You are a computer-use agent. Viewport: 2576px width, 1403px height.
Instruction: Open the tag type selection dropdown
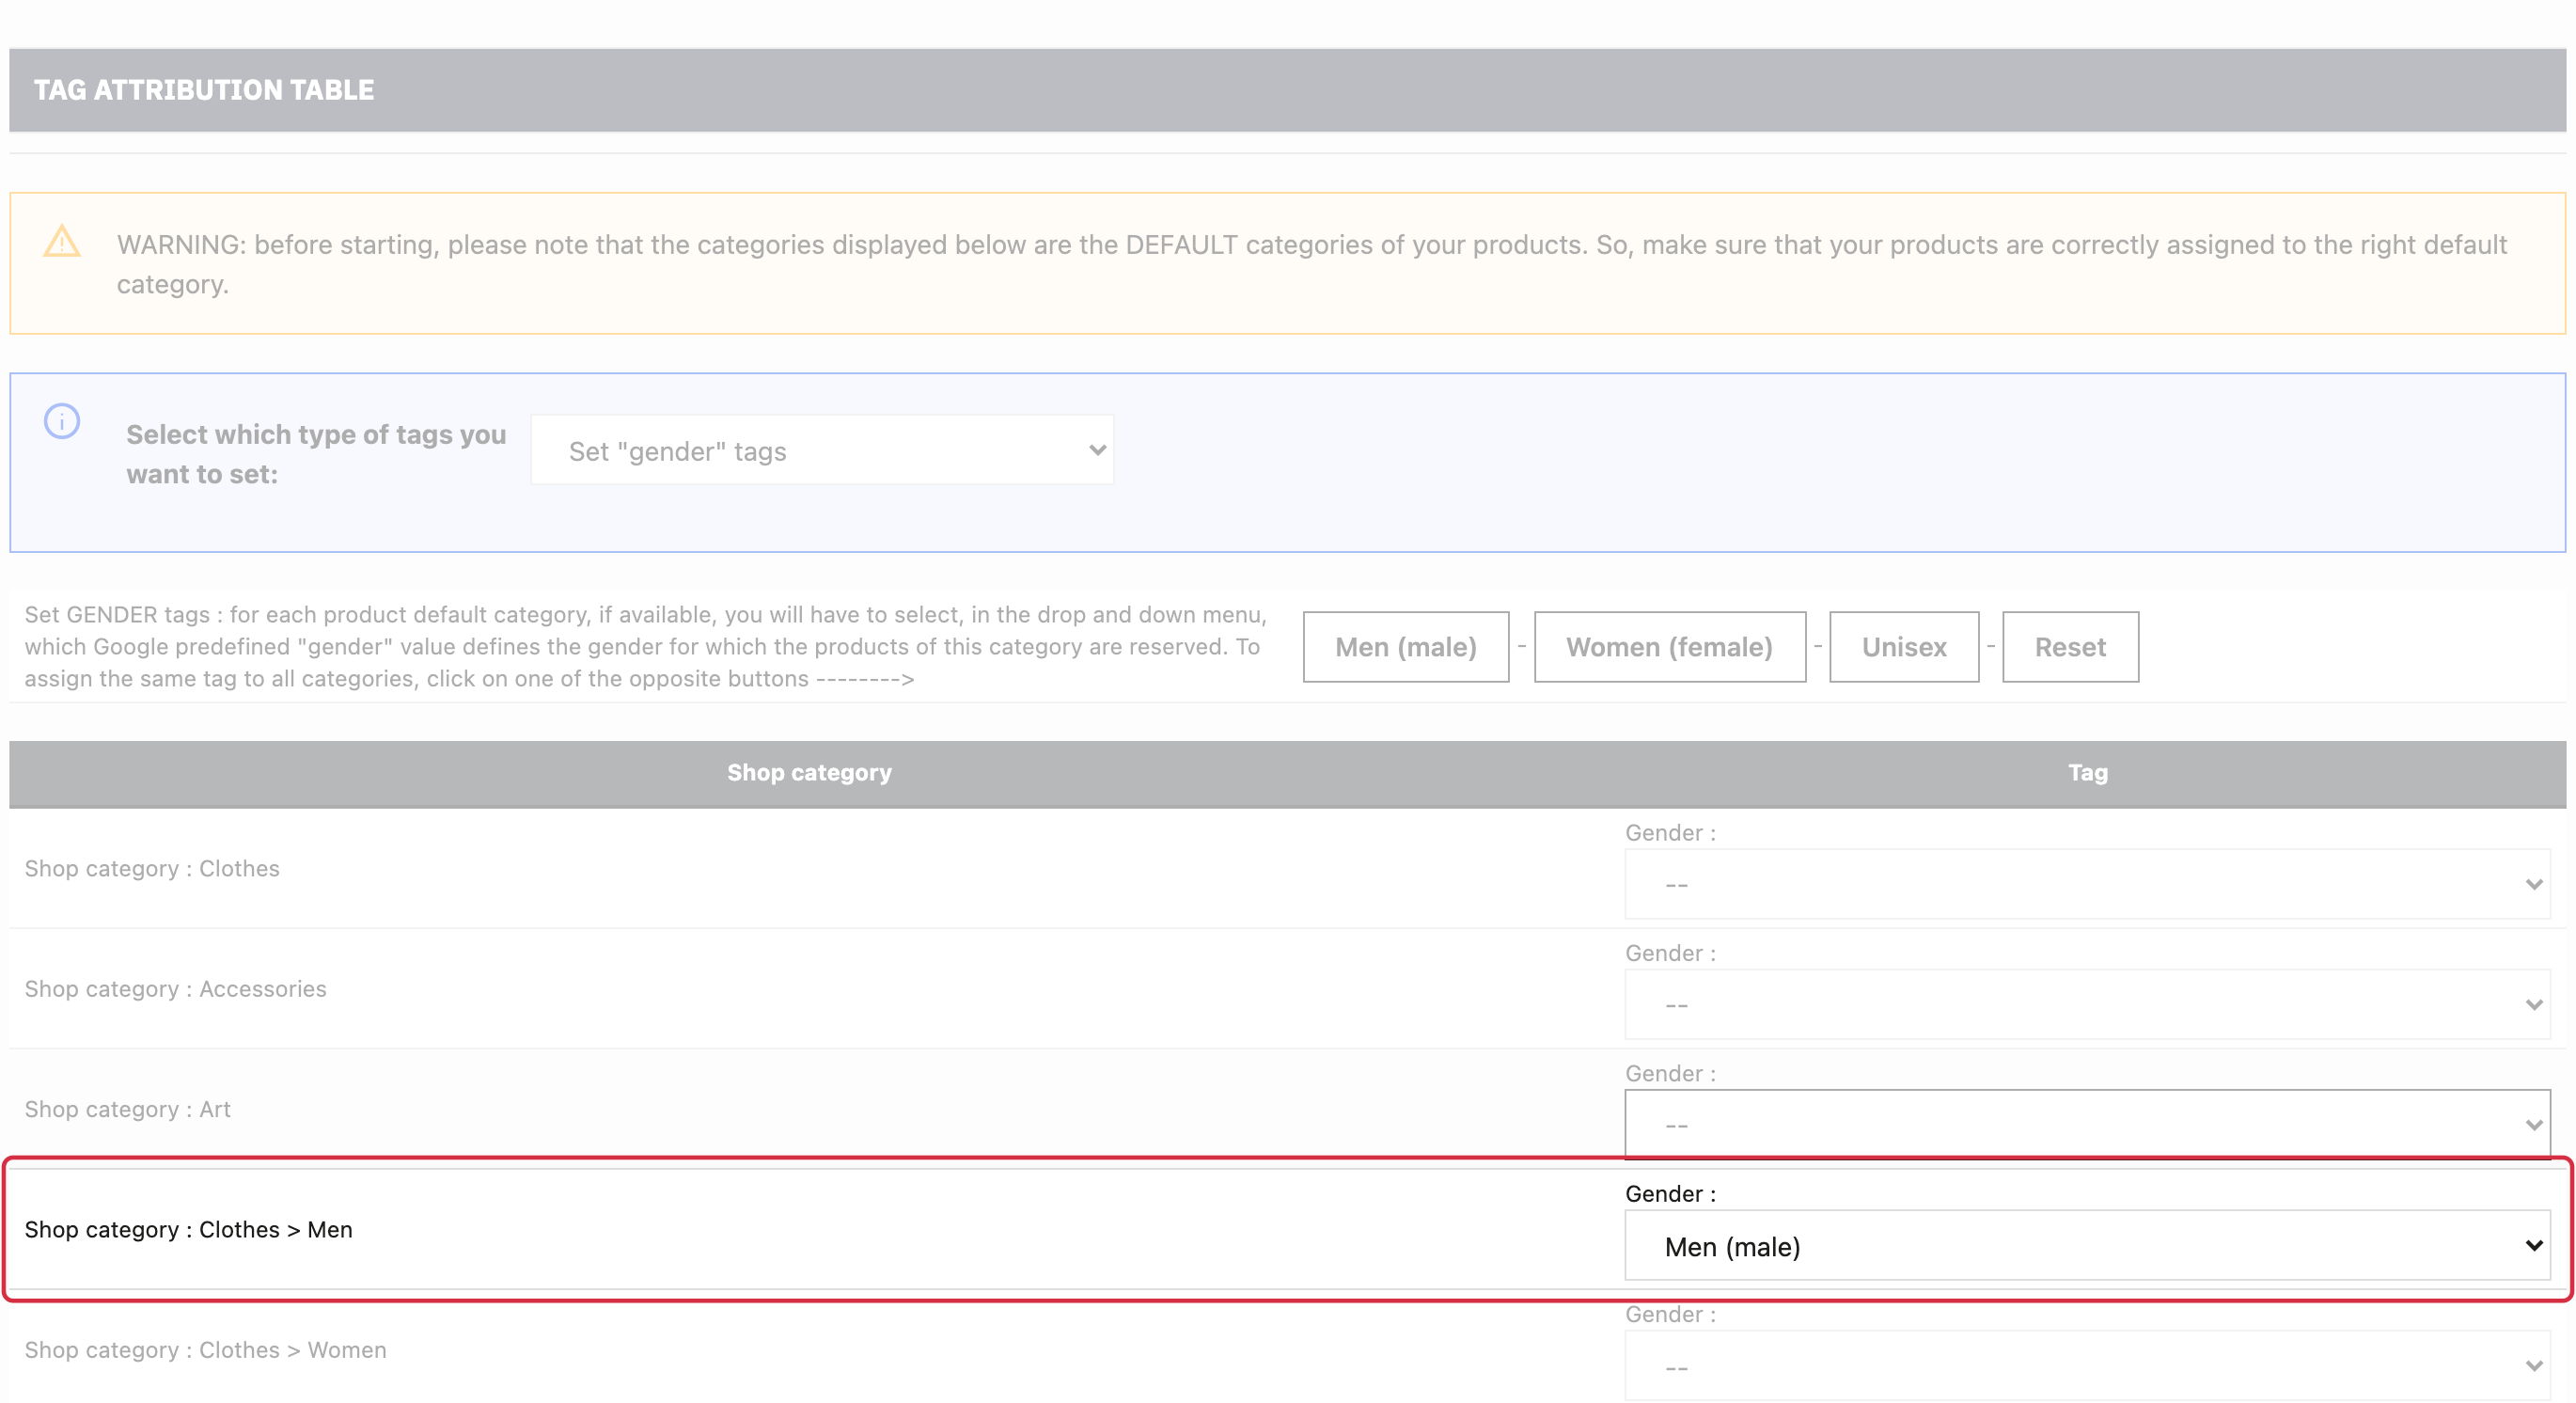coord(822,451)
